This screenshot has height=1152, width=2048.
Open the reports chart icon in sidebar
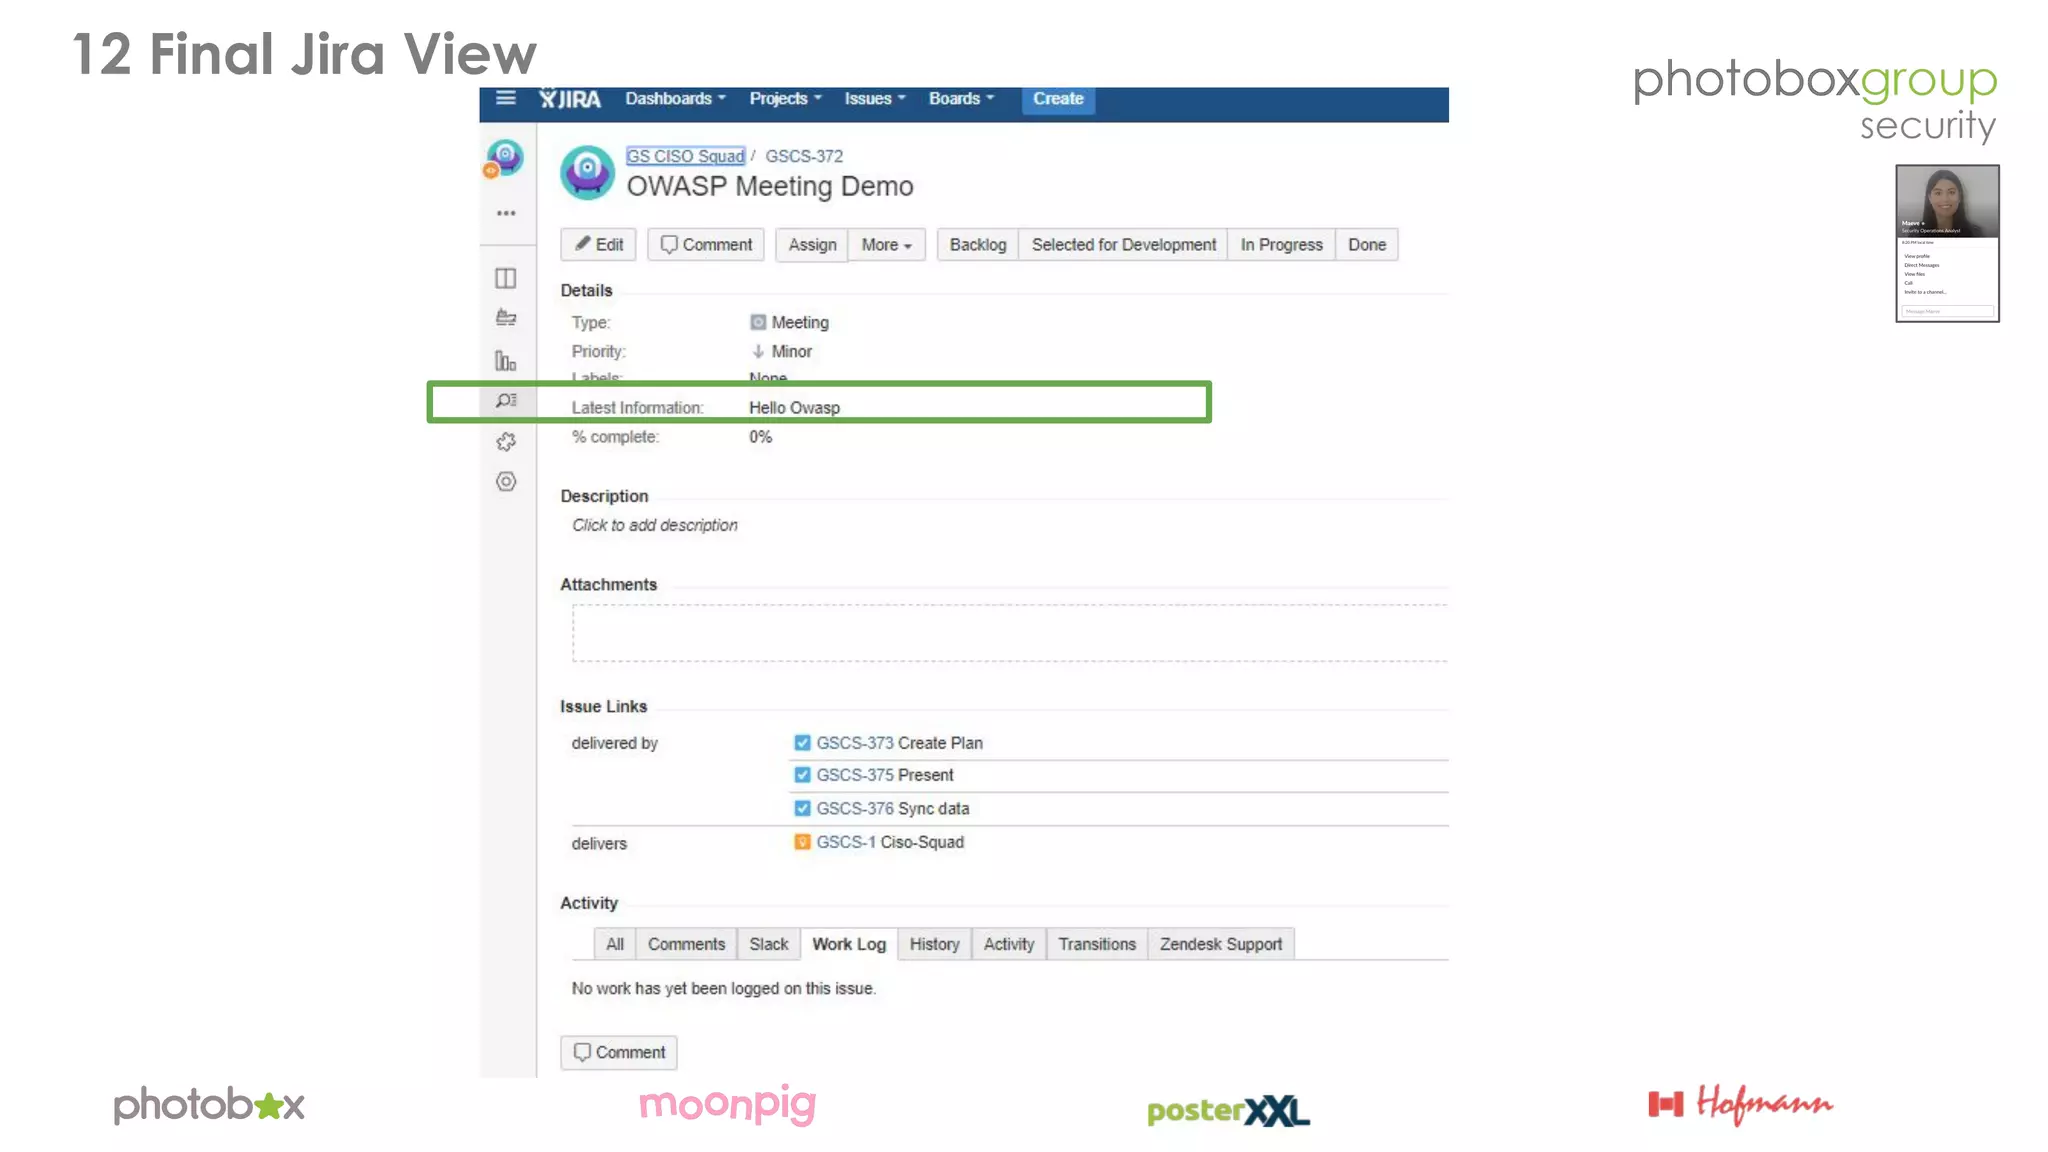point(506,360)
